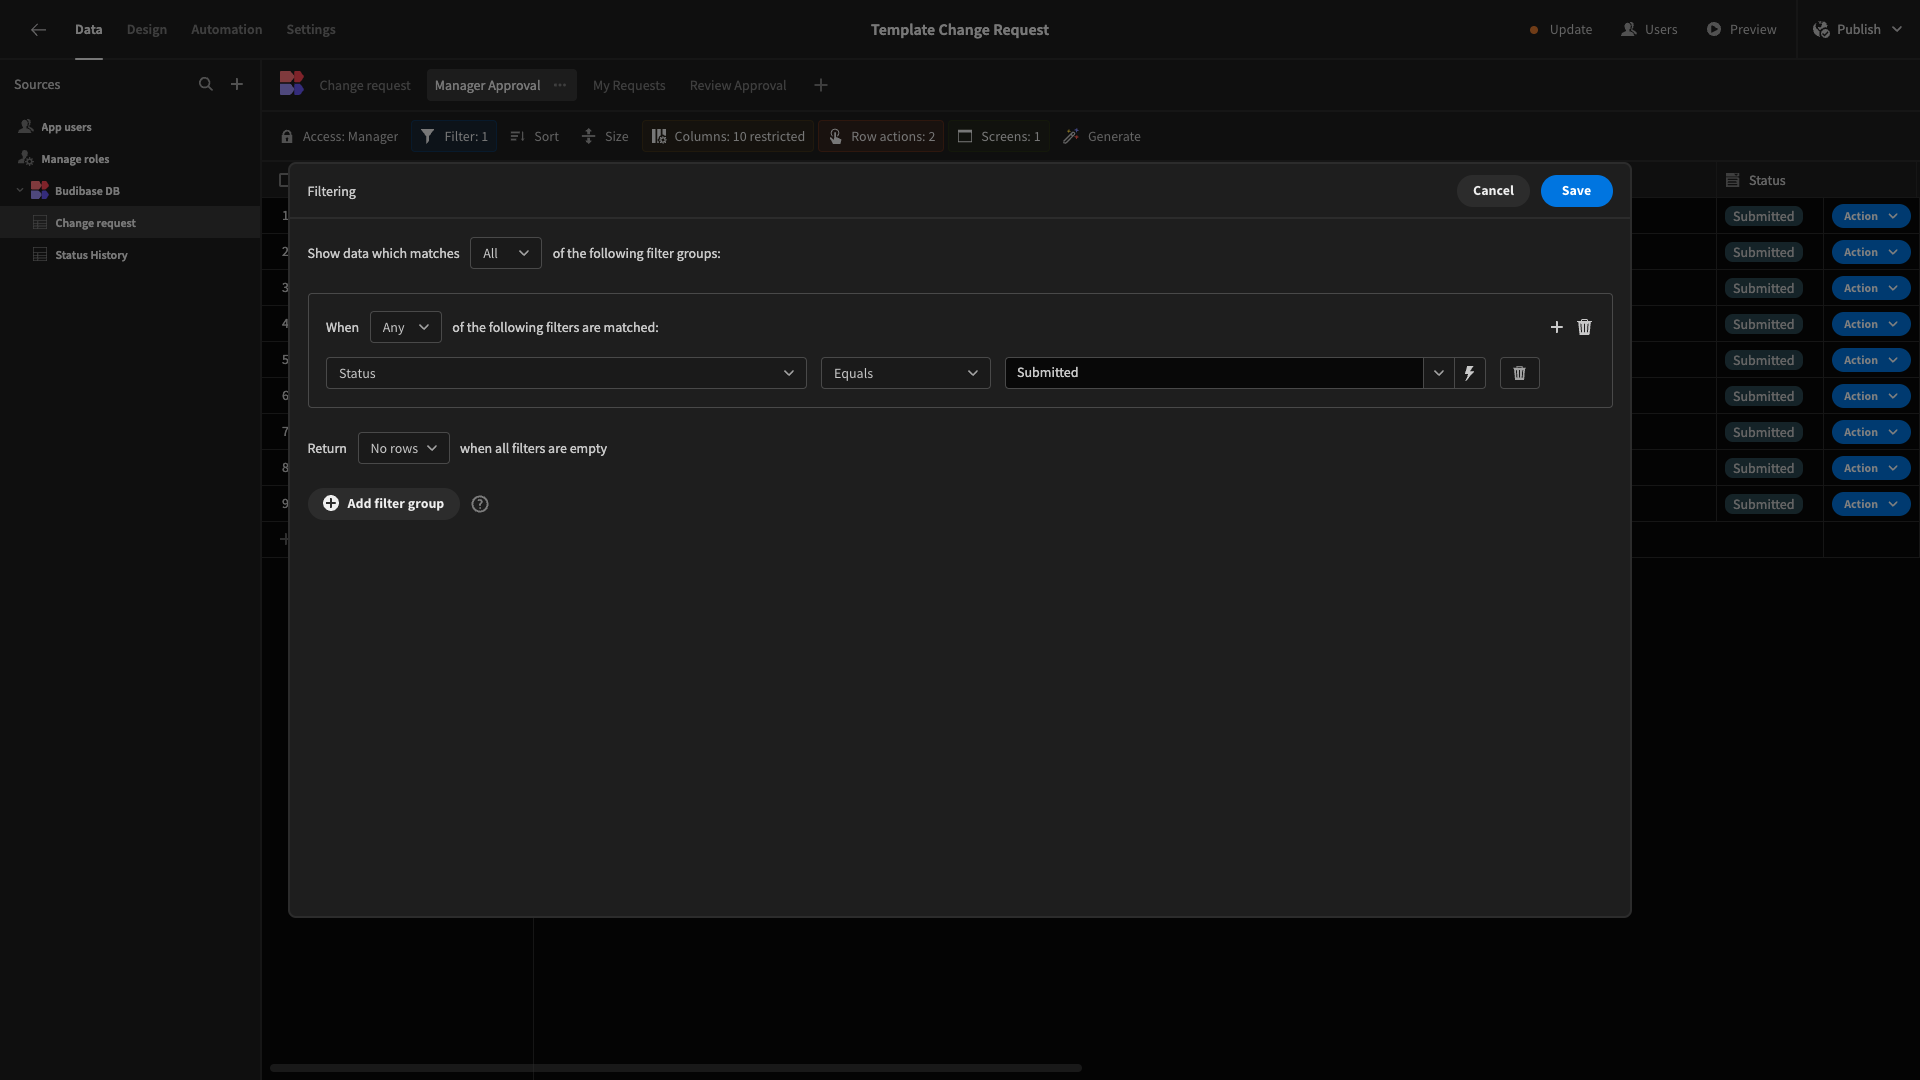Expand the Status field dropdown
Screen dimensions: 1920x1080
[566, 372]
